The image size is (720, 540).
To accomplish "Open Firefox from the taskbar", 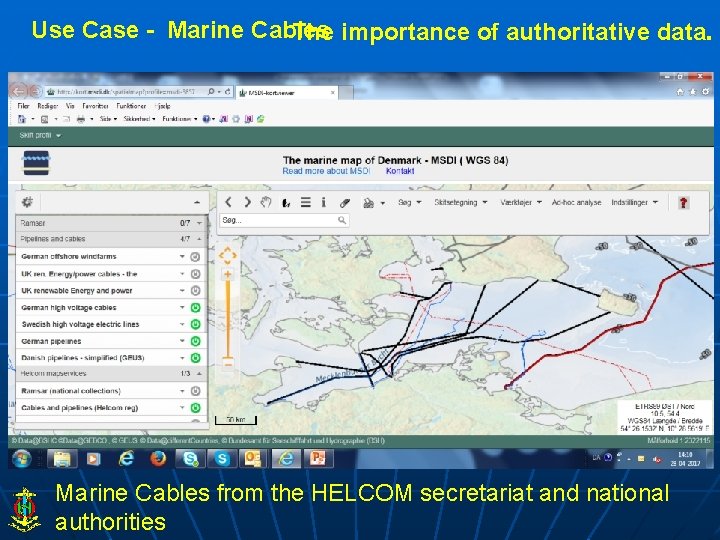I will click(158, 458).
